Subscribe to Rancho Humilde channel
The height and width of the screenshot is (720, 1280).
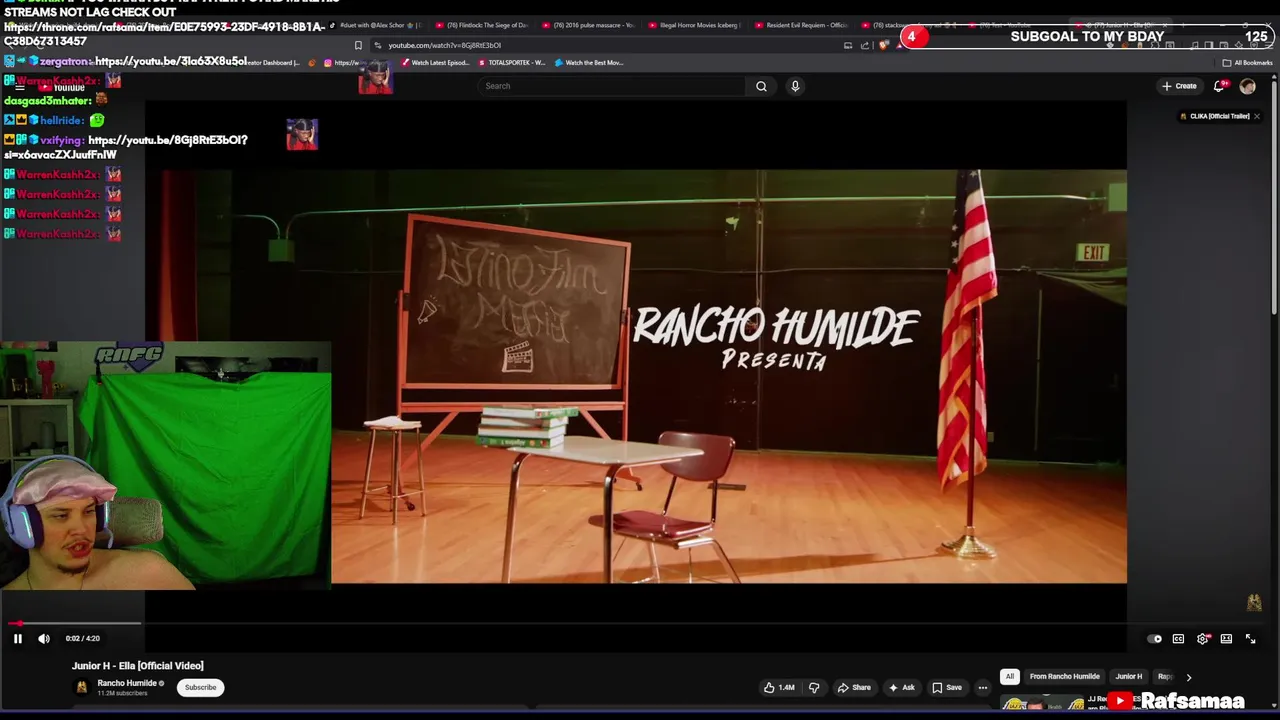[200, 687]
